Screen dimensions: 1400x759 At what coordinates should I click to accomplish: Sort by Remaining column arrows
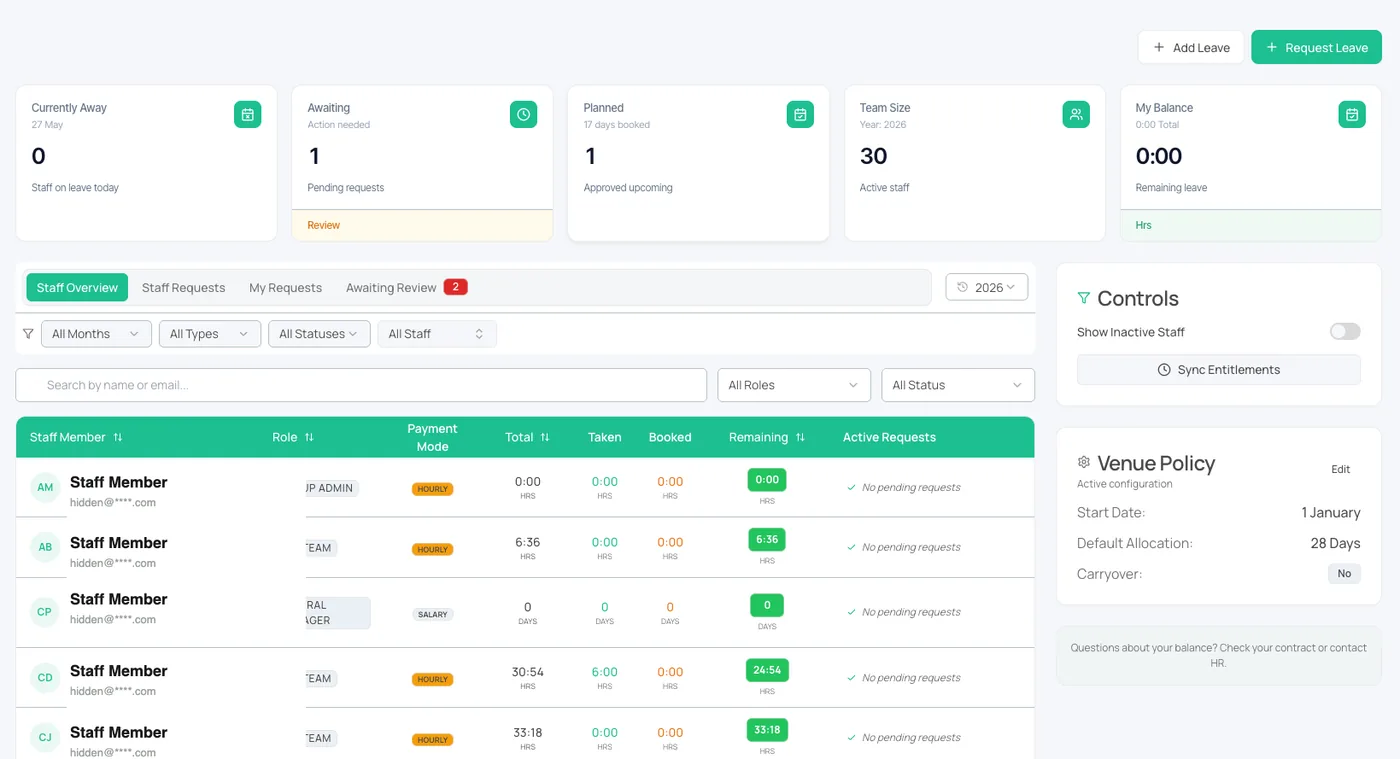point(800,437)
